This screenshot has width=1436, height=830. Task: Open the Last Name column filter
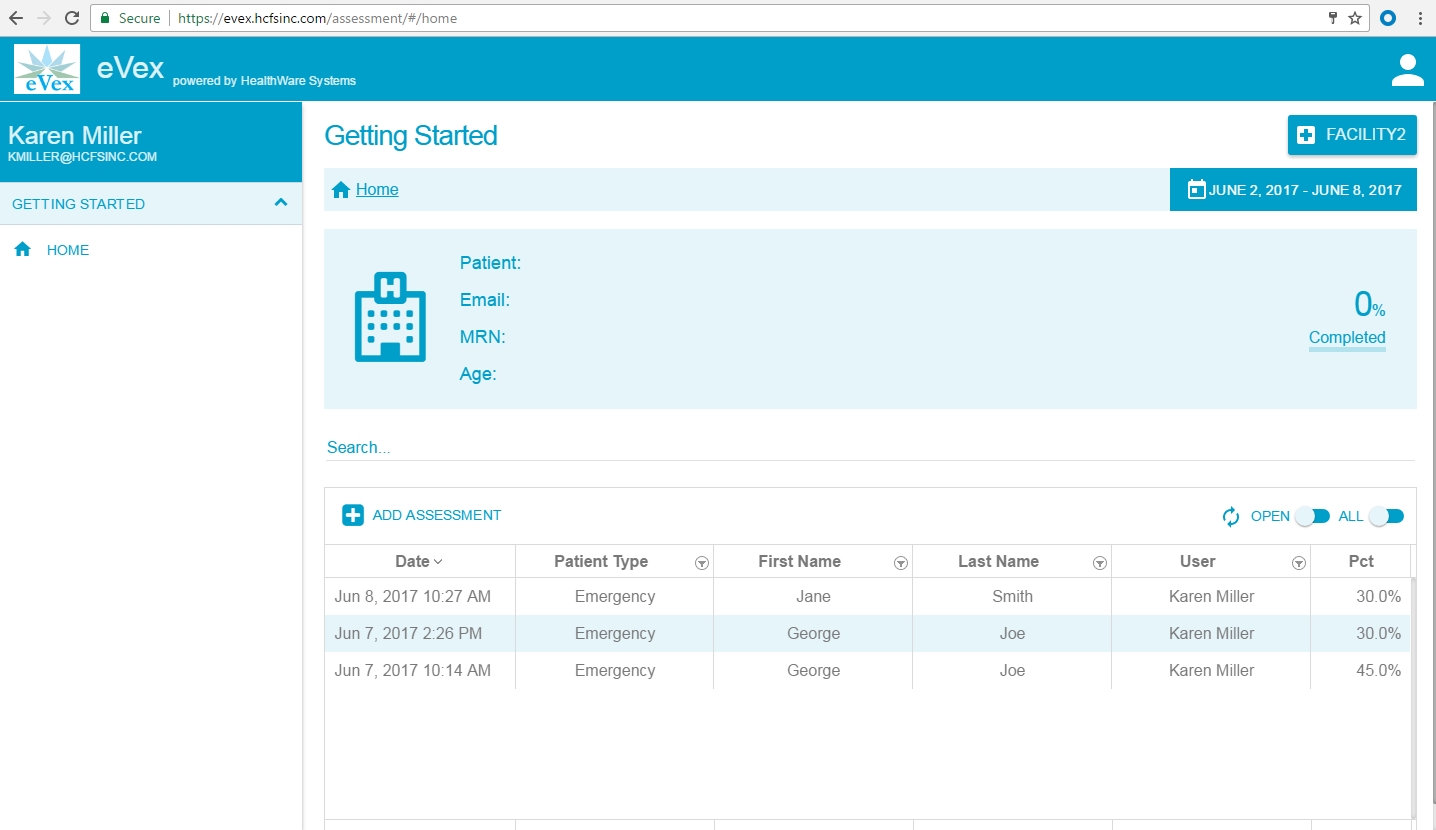pyautogui.click(x=1099, y=563)
